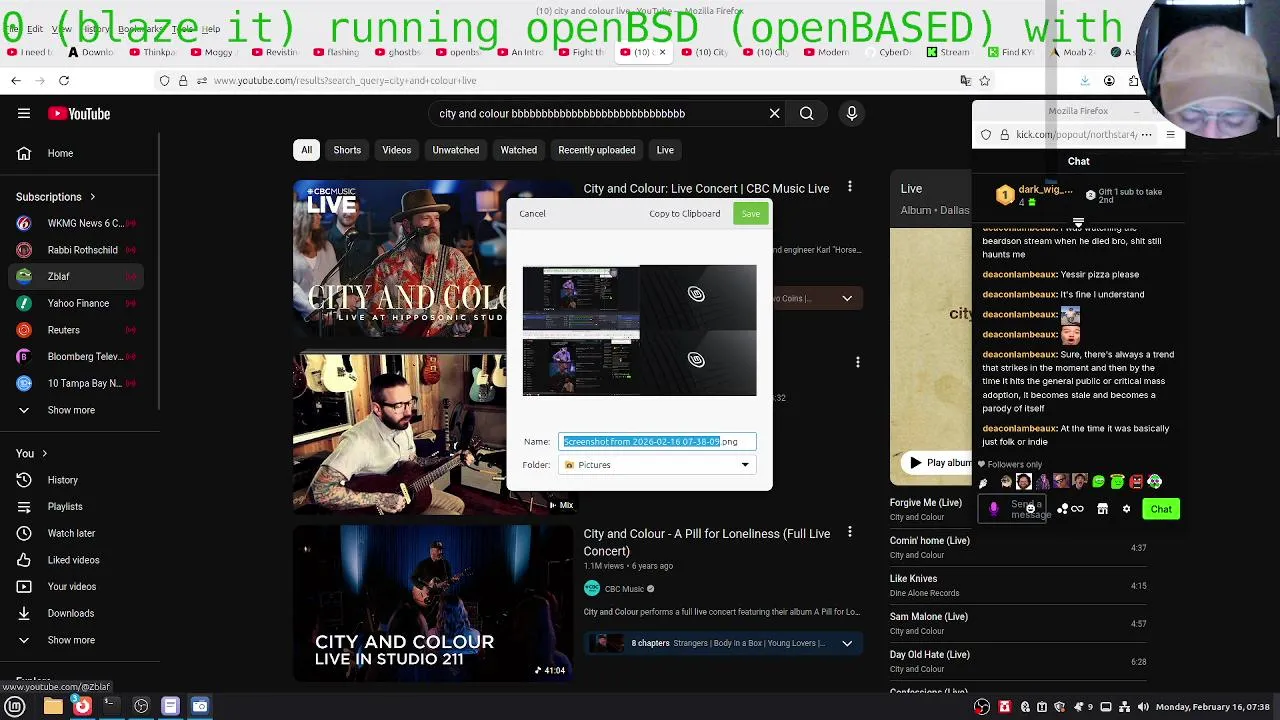
Task: Select the Videos filter chip
Action: coord(396,150)
